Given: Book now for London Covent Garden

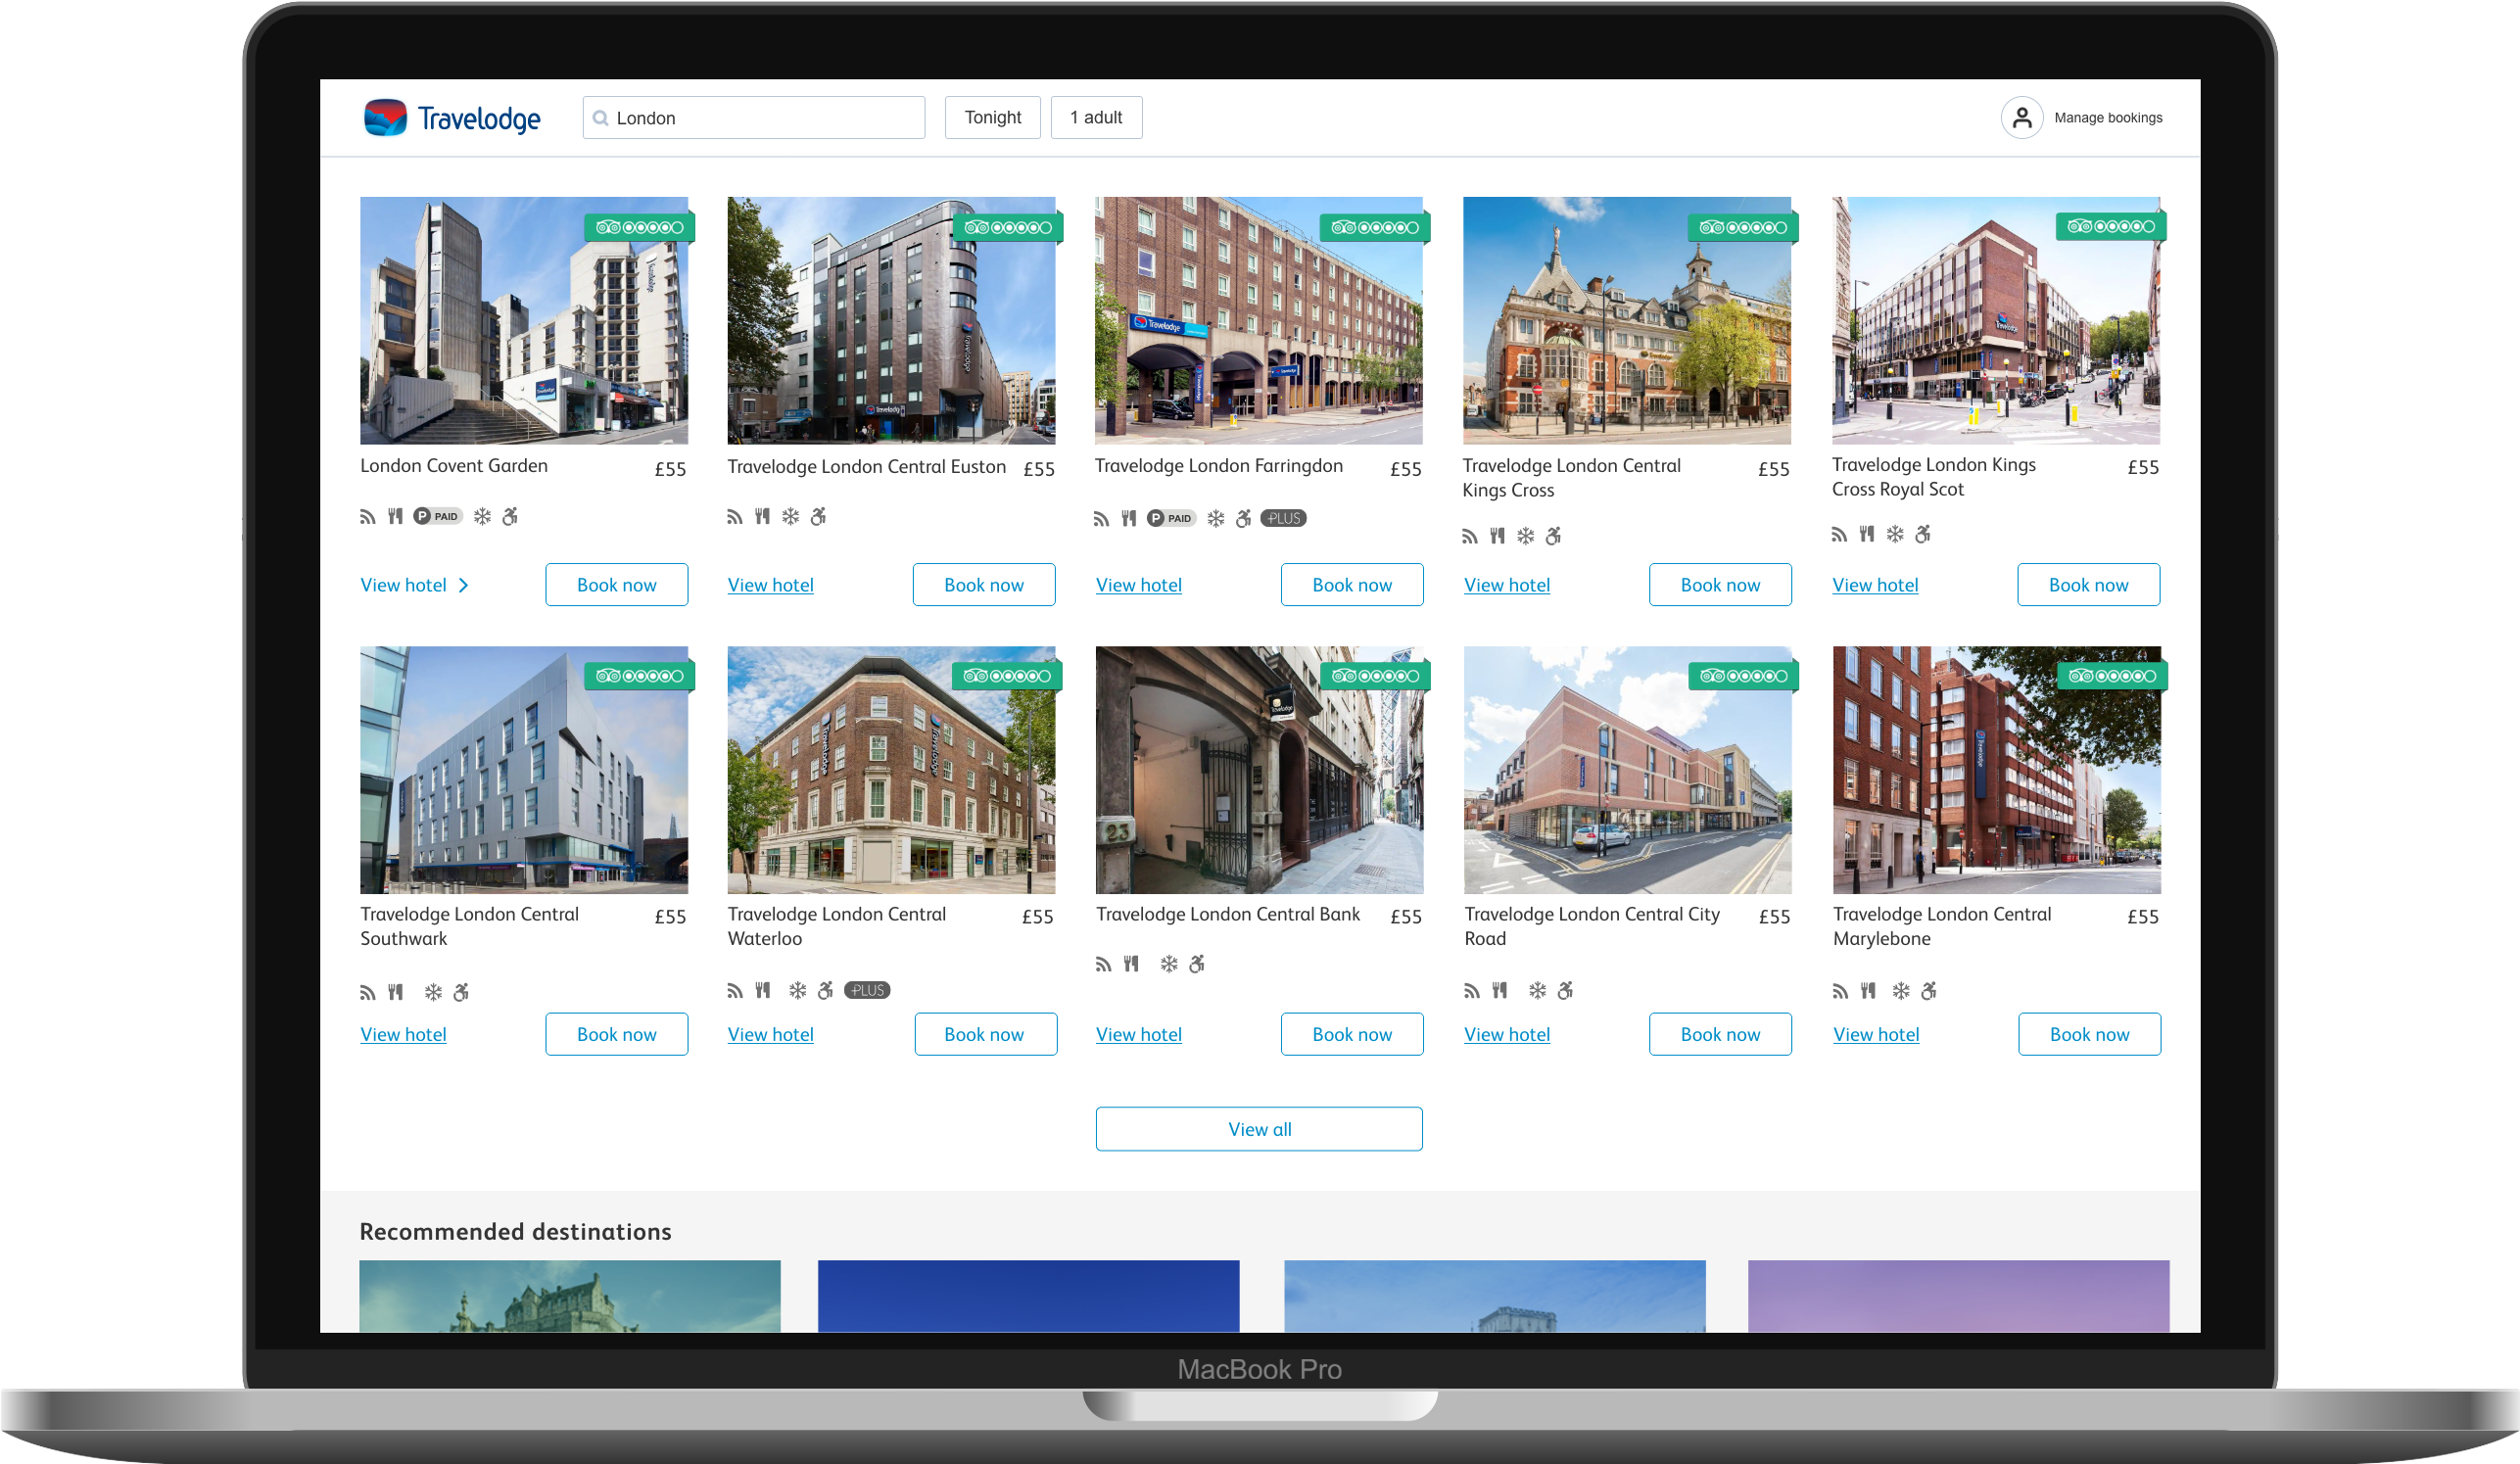Looking at the screenshot, I should 617,585.
